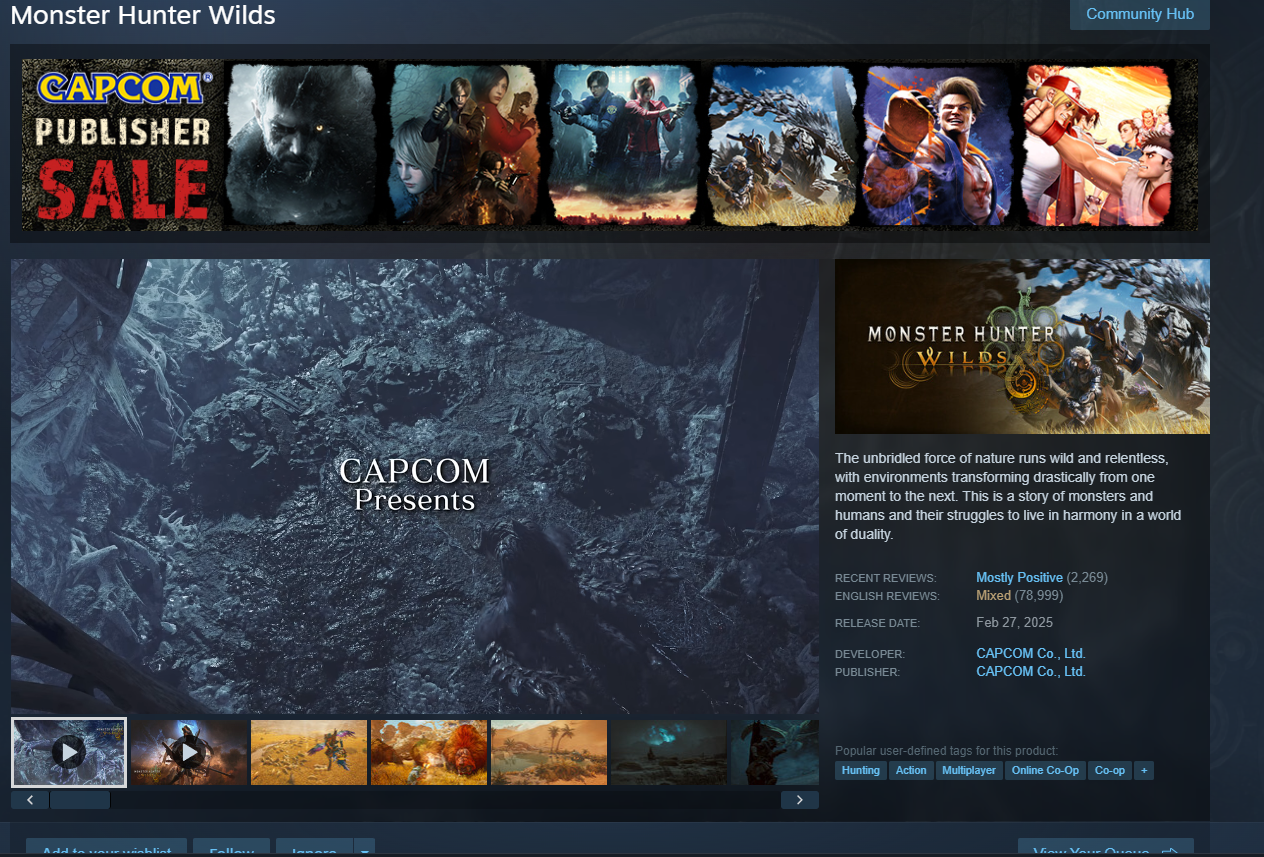Open the publisher CAPCOM Co., Ltd. link

coord(1031,672)
